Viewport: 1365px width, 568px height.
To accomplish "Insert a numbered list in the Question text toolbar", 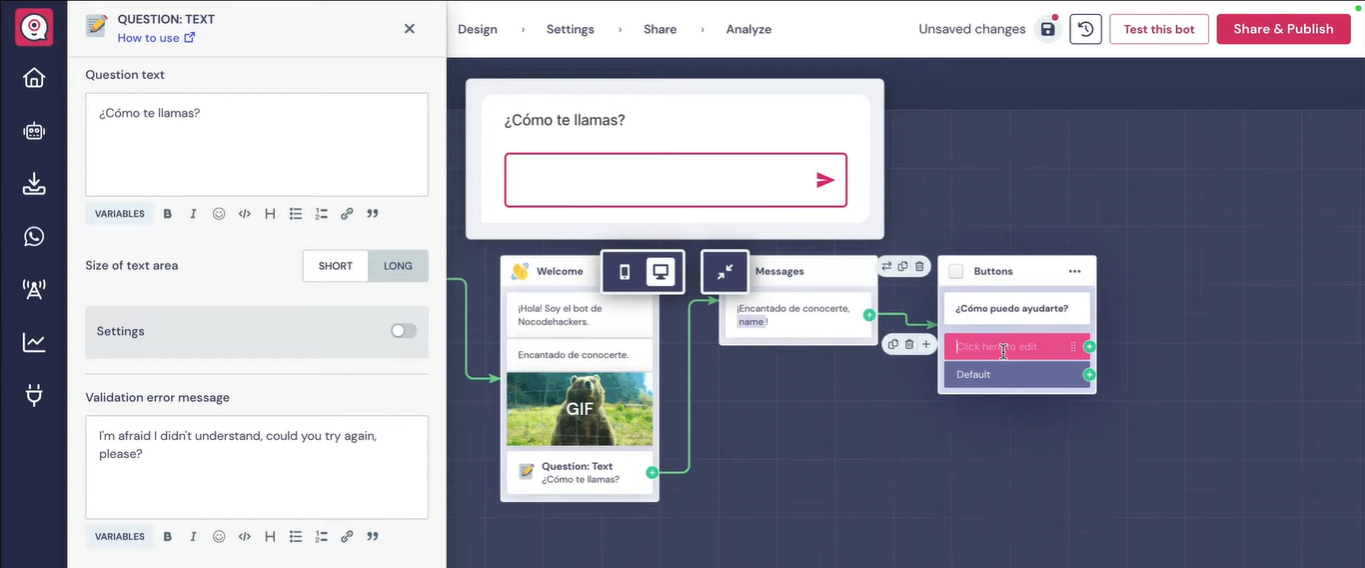I will pyautogui.click(x=321, y=213).
